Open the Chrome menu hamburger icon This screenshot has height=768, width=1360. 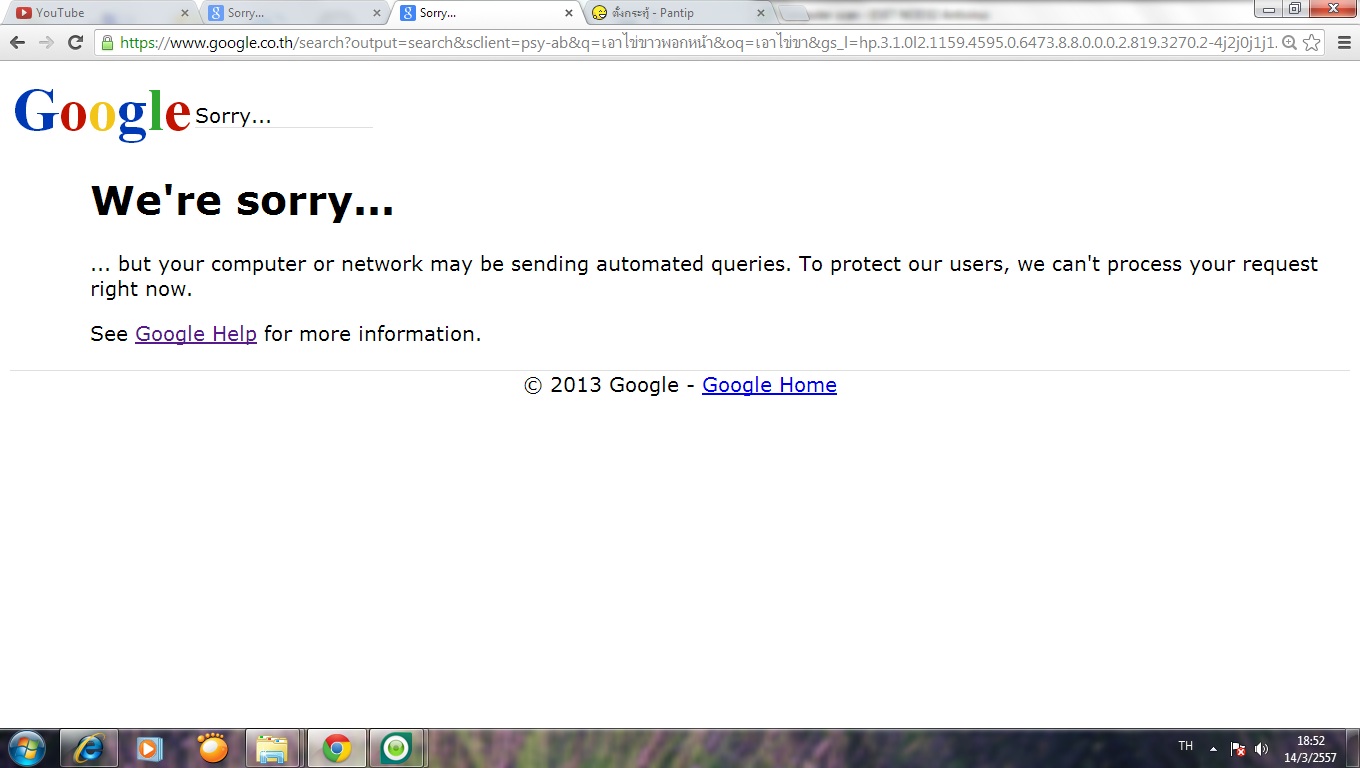pyautogui.click(x=1343, y=43)
